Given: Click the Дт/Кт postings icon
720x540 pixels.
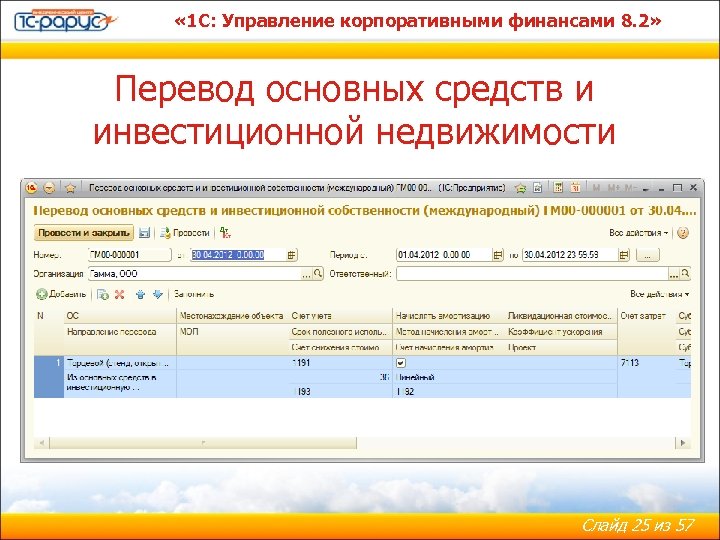Looking at the screenshot, I should click(225, 233).
